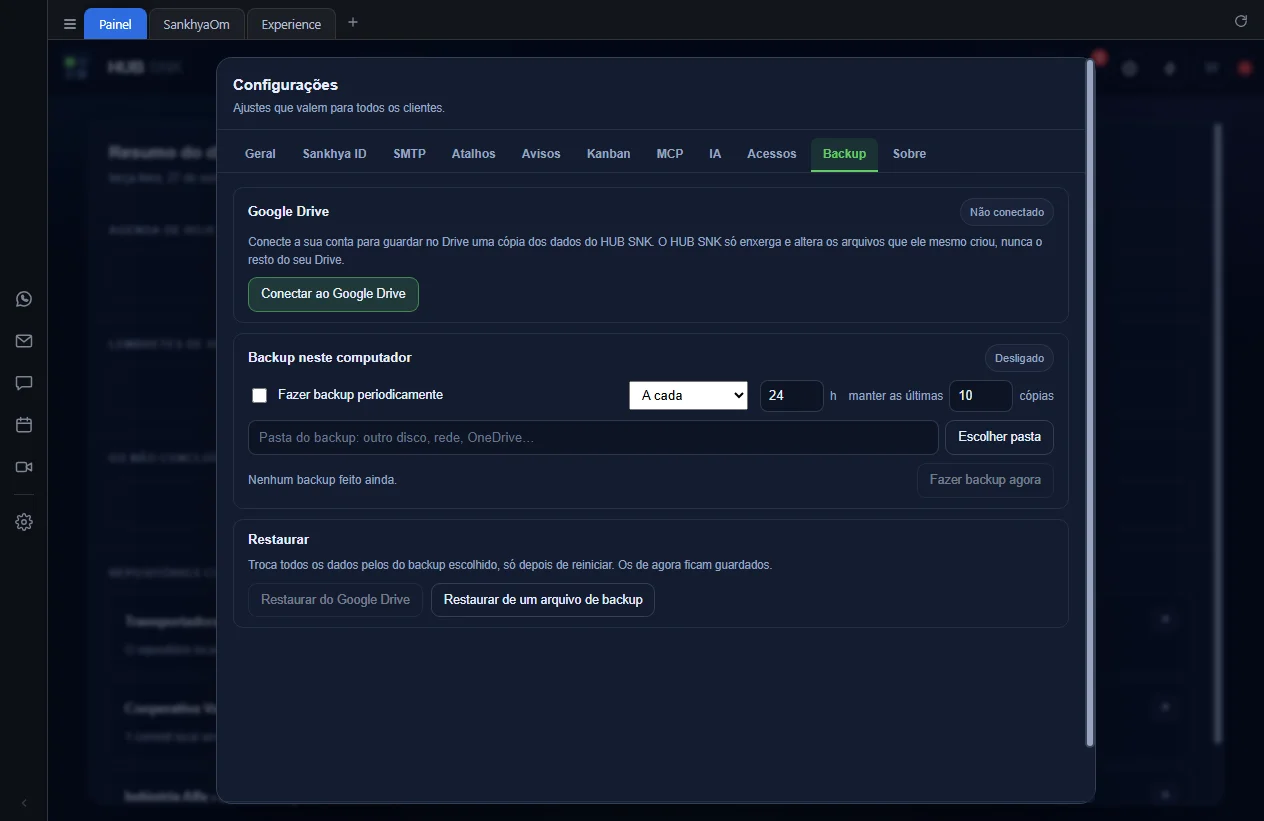
Task: Click the Google Drive section heading
Action: [288, 212]
